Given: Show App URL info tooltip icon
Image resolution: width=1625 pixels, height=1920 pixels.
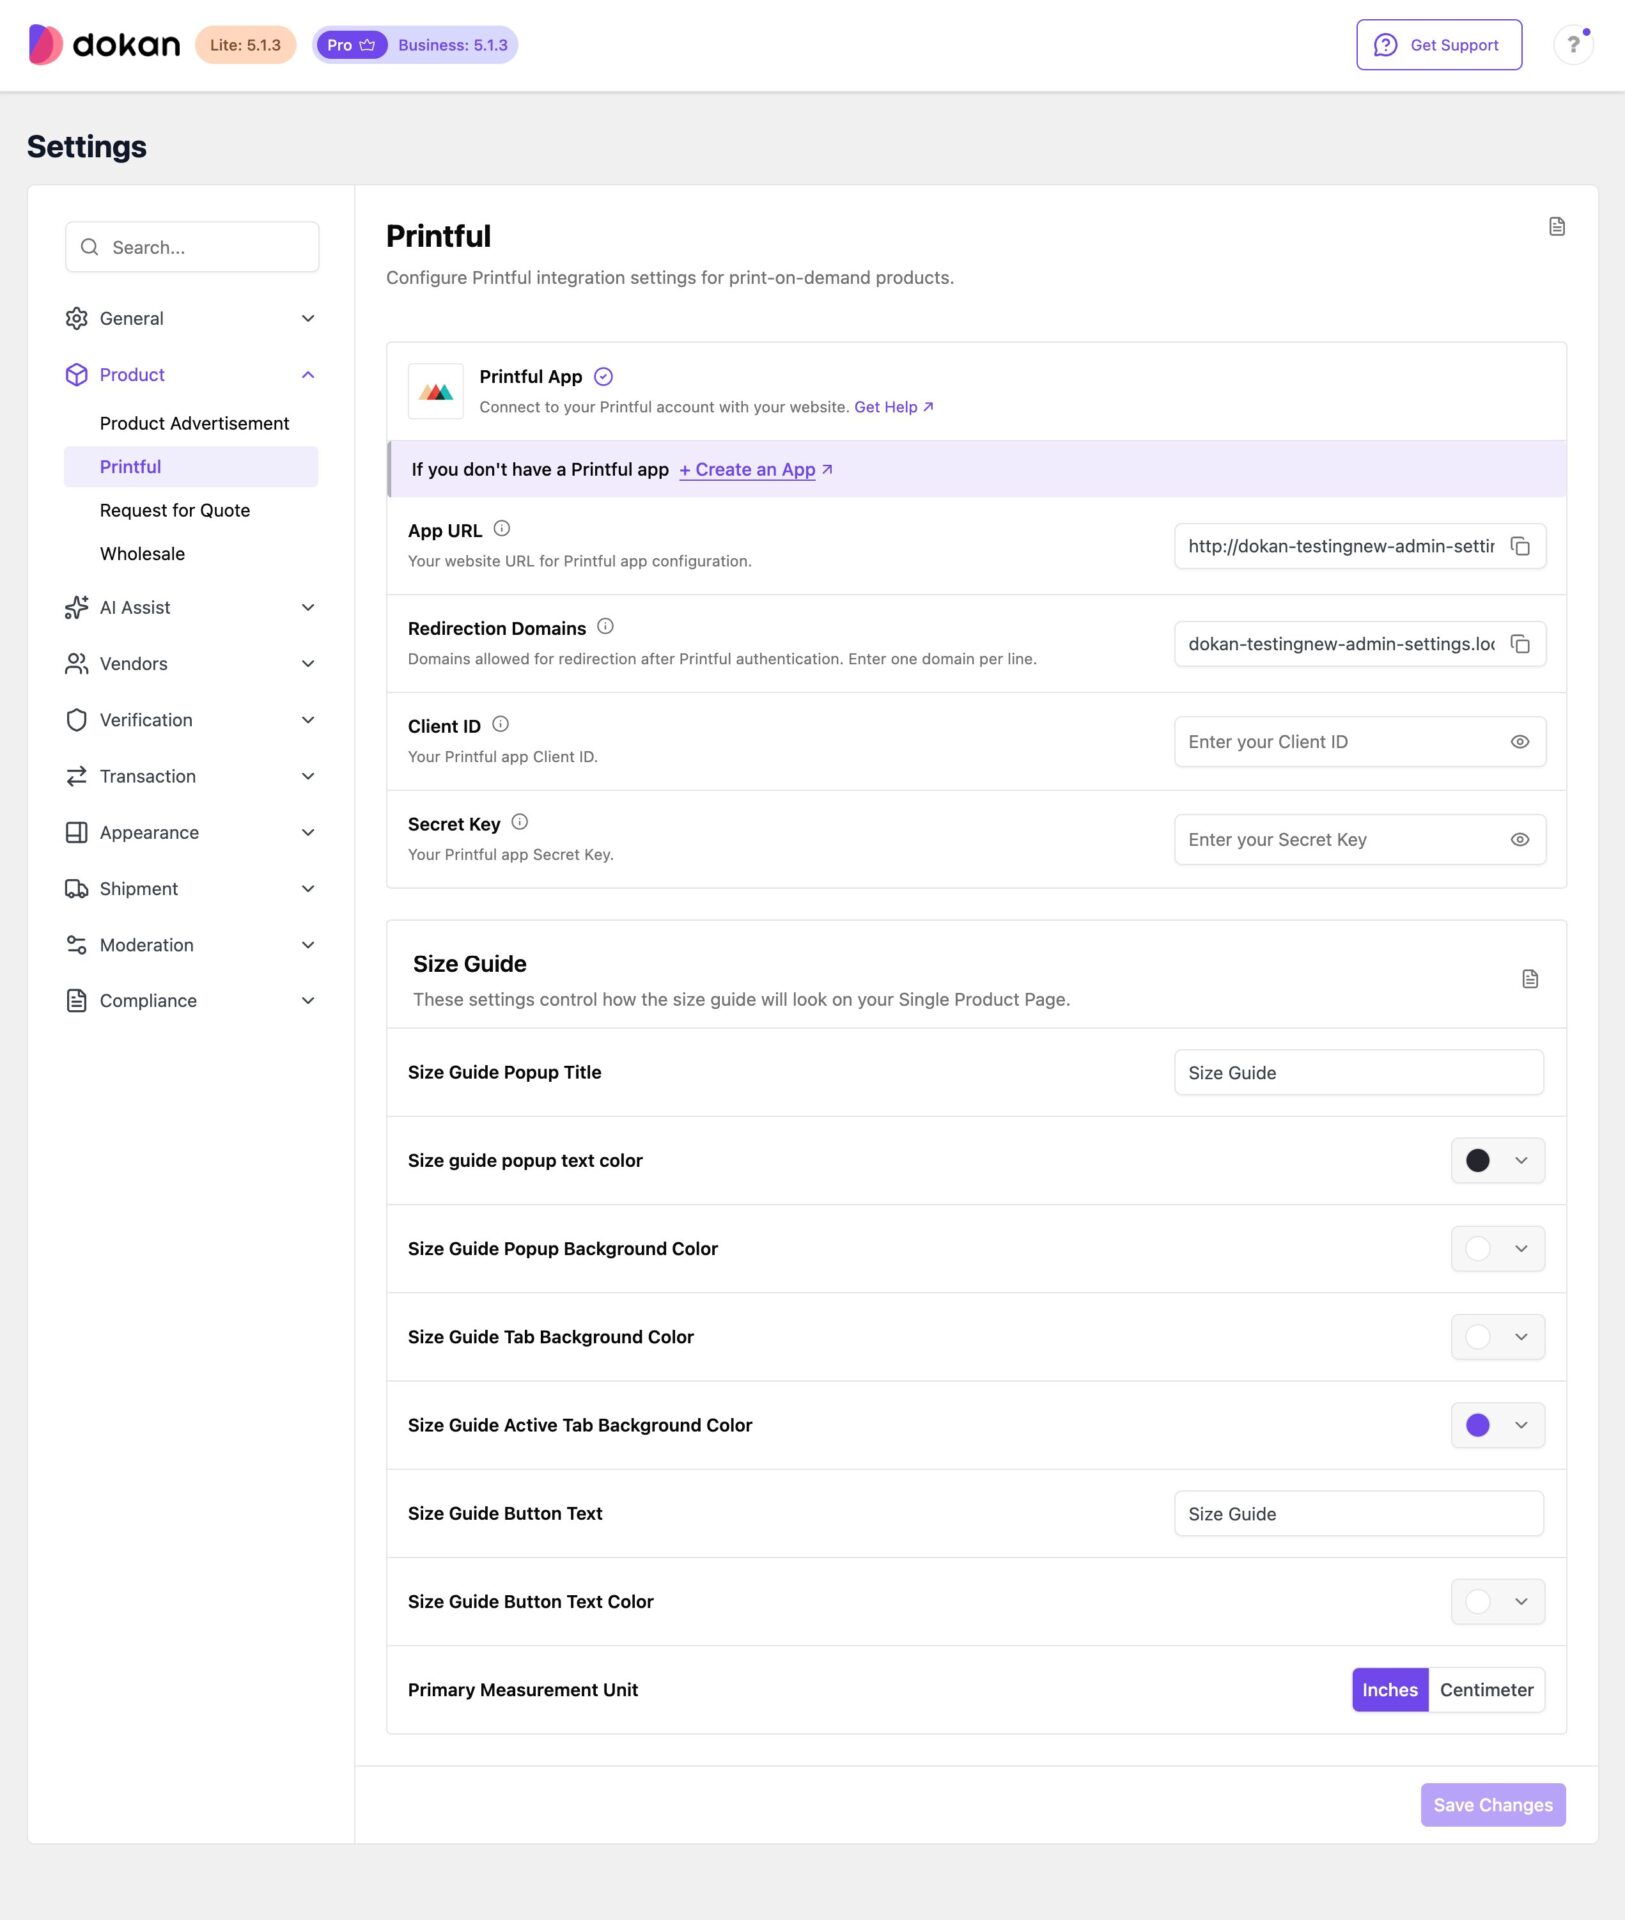Looking at the screenshot, I should [502, 529].
